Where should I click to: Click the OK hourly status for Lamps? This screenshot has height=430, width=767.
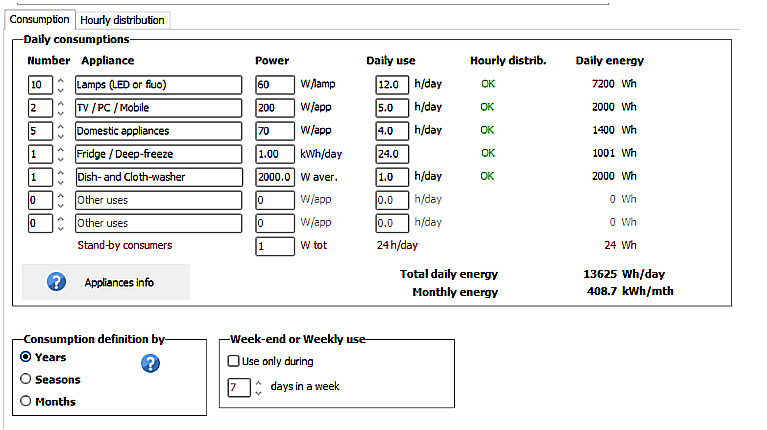pyautogui.click(x=488, y=84)
